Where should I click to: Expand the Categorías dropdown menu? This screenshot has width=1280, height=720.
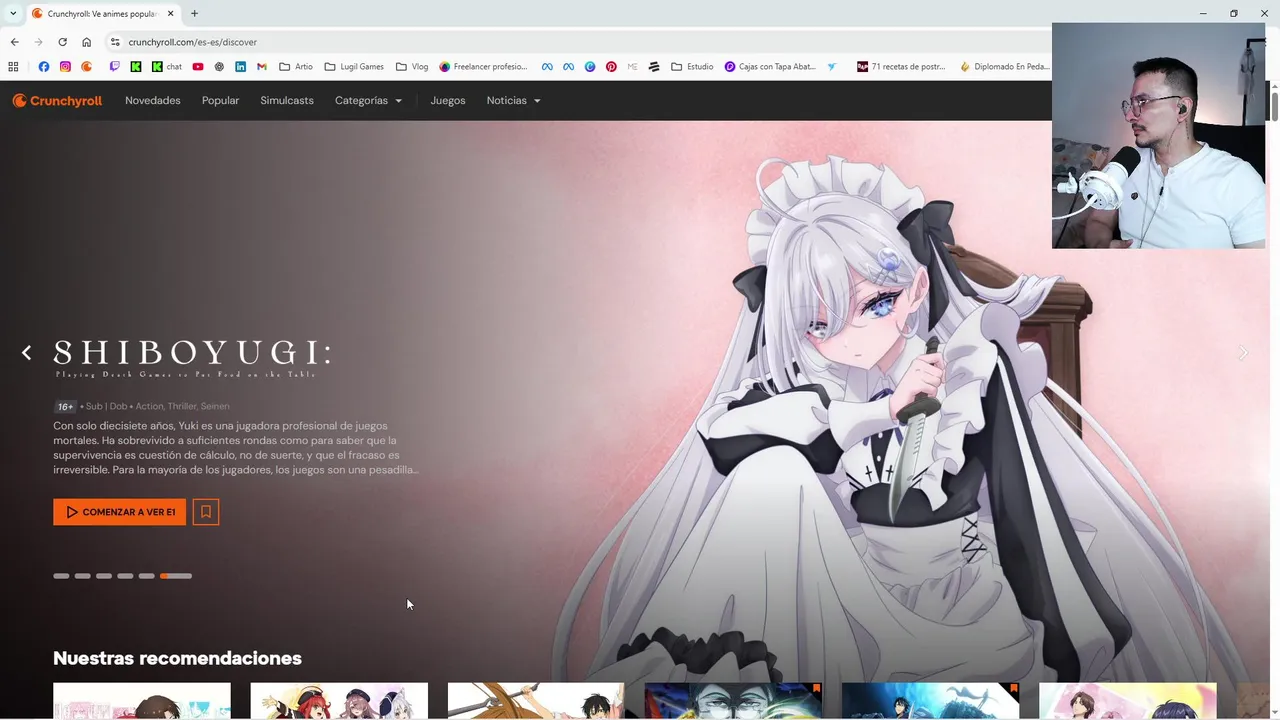368,101
